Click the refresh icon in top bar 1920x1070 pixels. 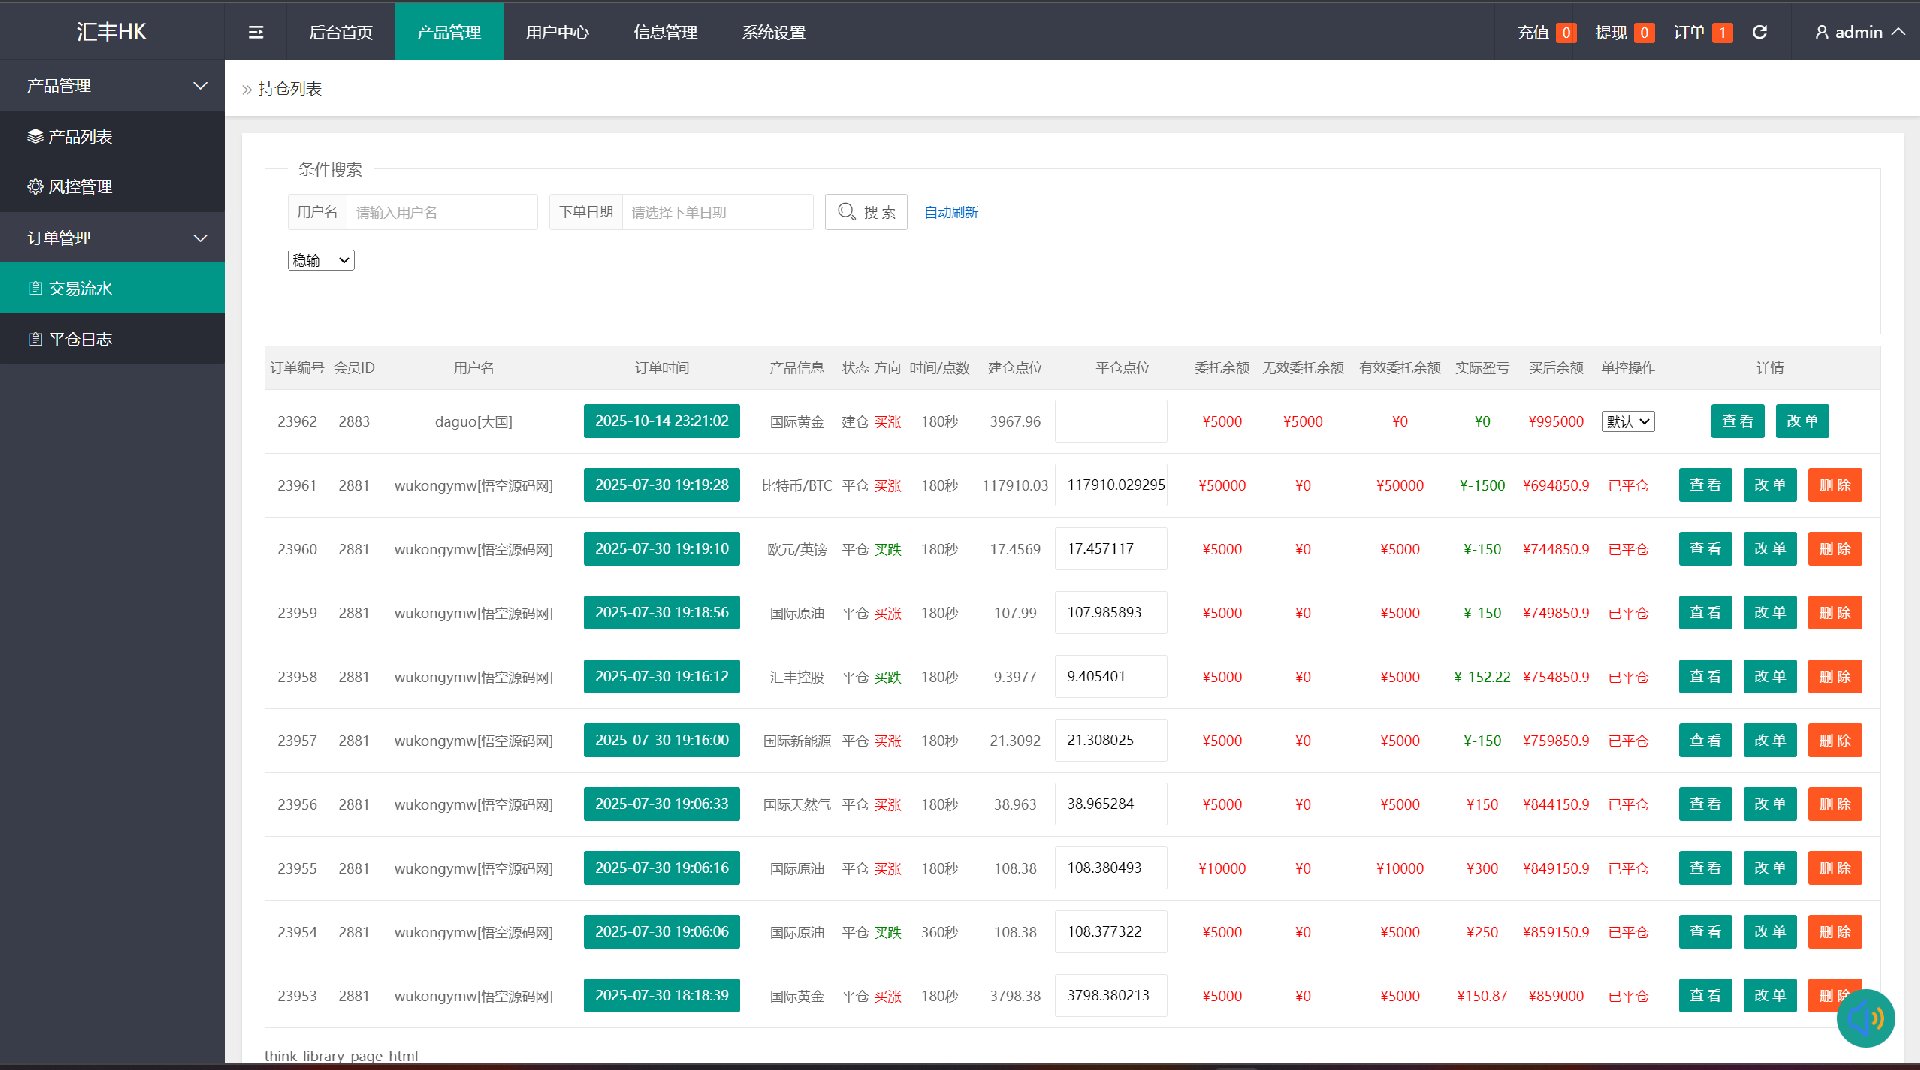point(1759,32)
